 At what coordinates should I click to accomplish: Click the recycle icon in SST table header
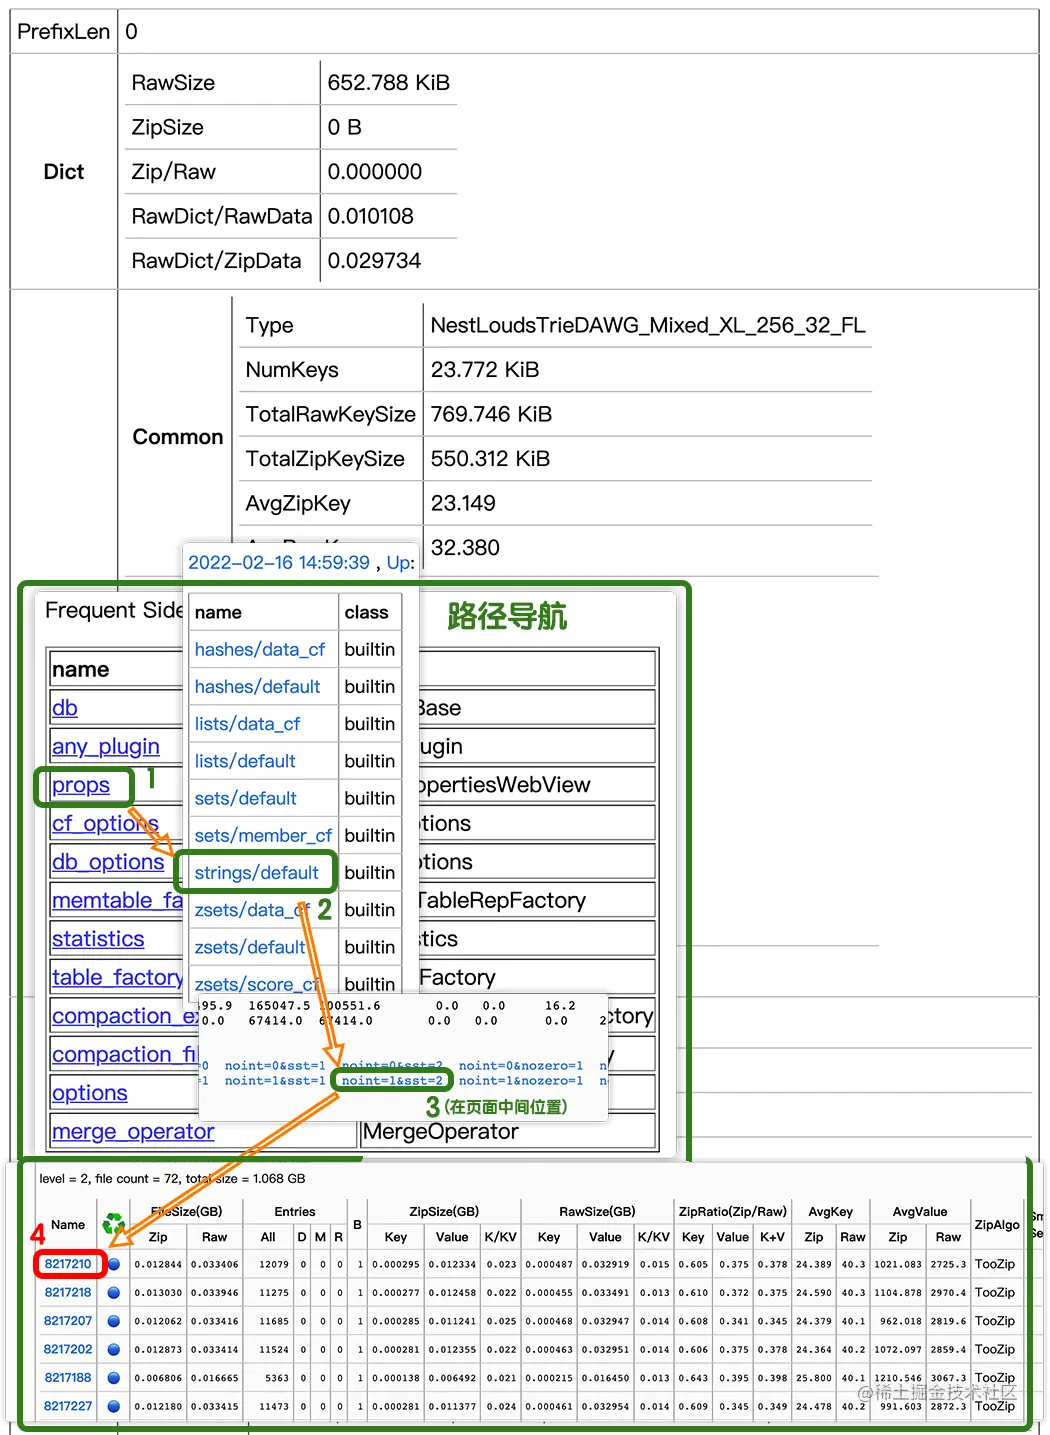(114, 1224)
